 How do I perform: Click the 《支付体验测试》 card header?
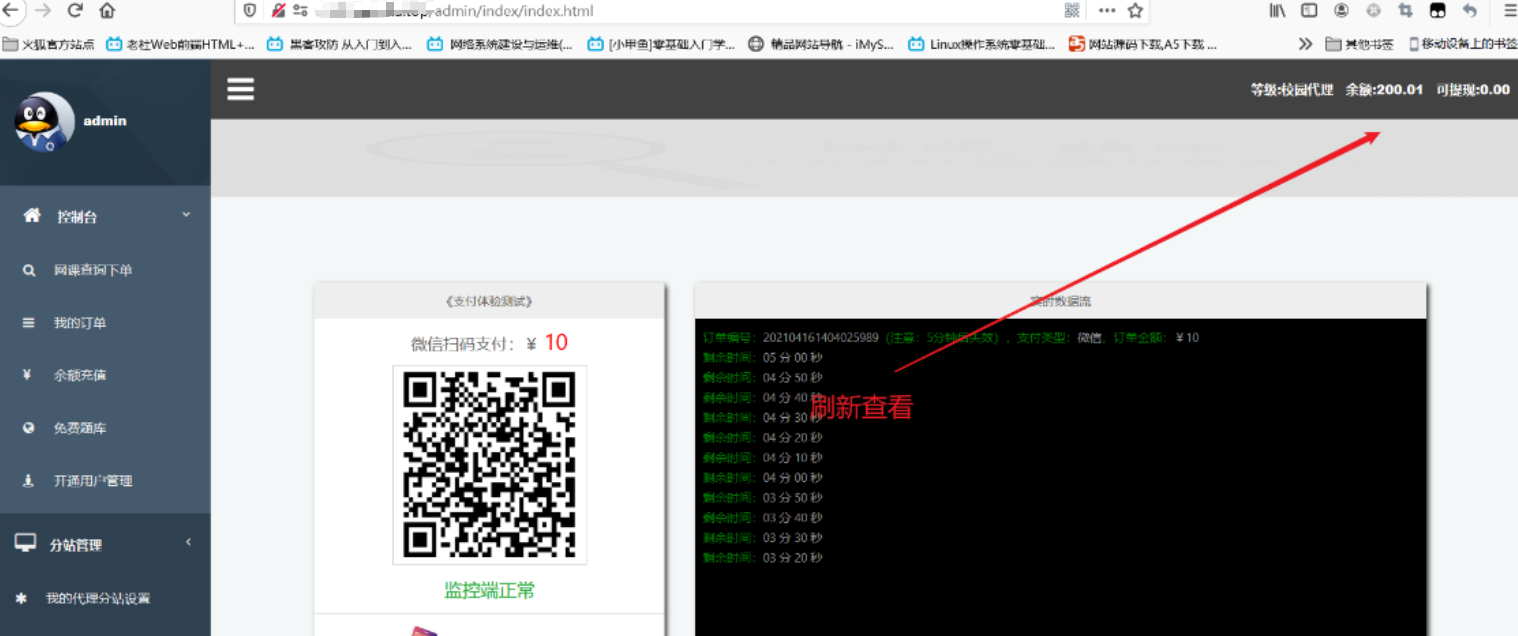[489, 301]
